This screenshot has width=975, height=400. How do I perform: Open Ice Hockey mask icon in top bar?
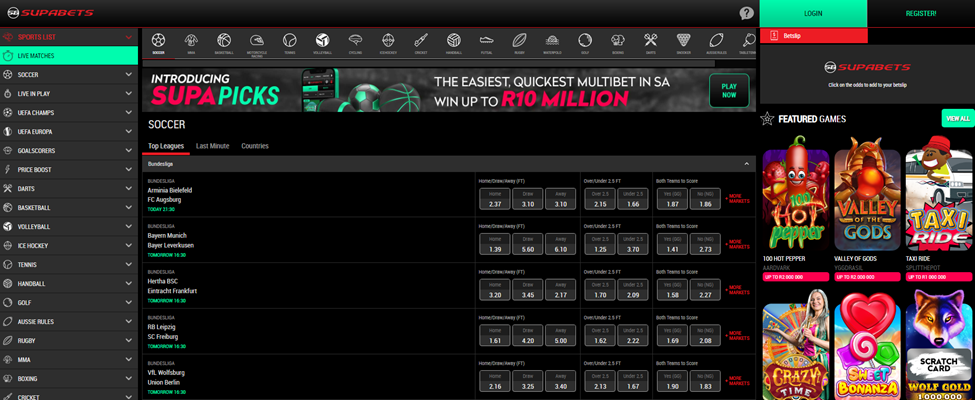pos(388,40)
